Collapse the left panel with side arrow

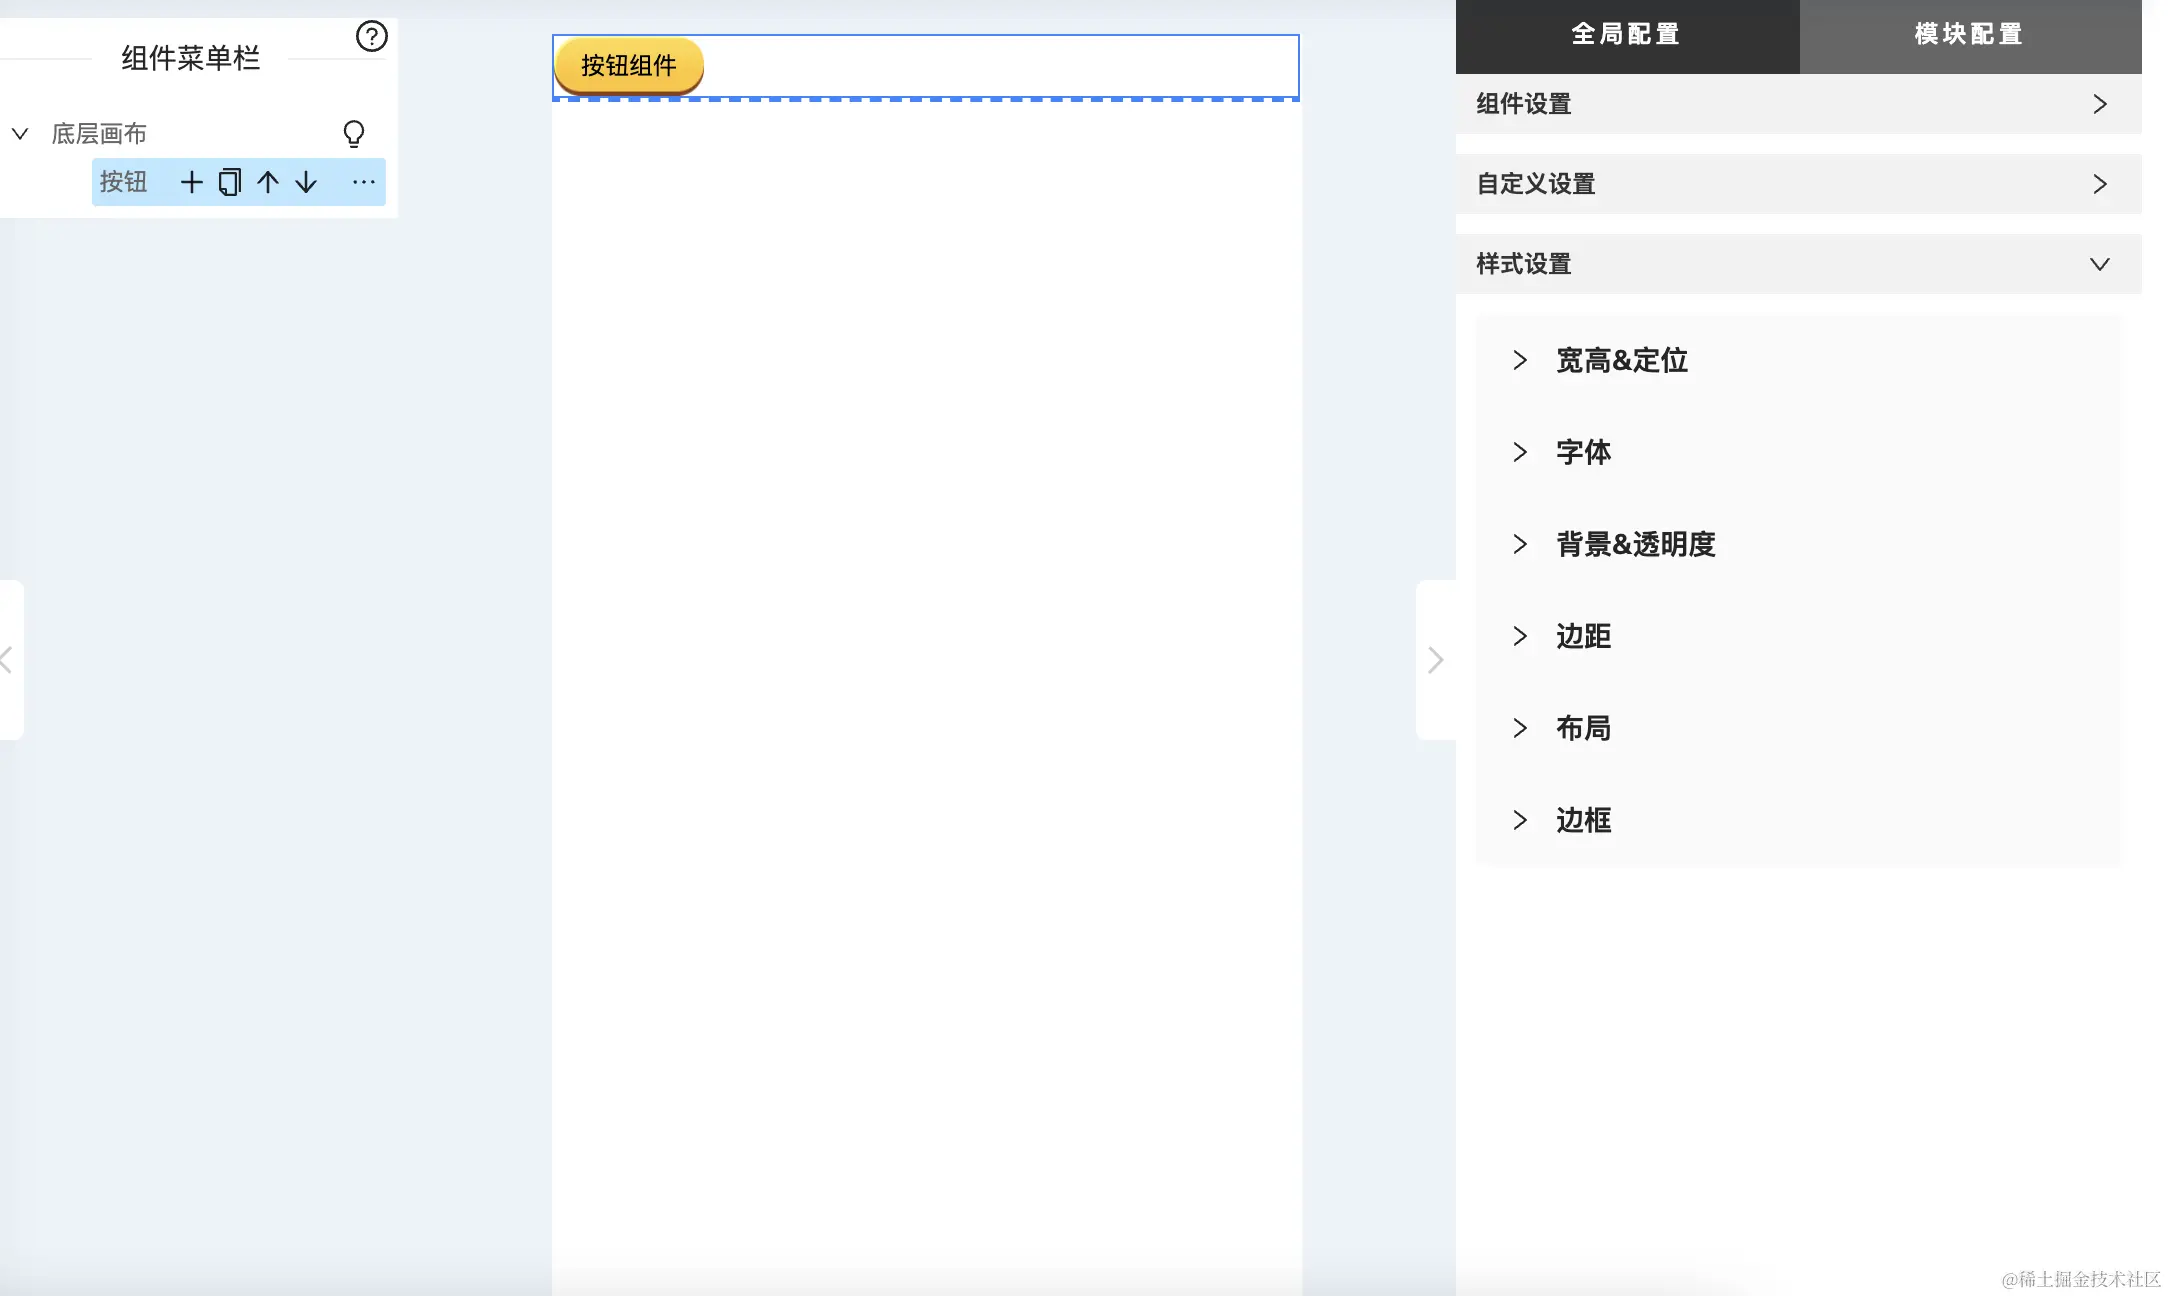[8, 660]
